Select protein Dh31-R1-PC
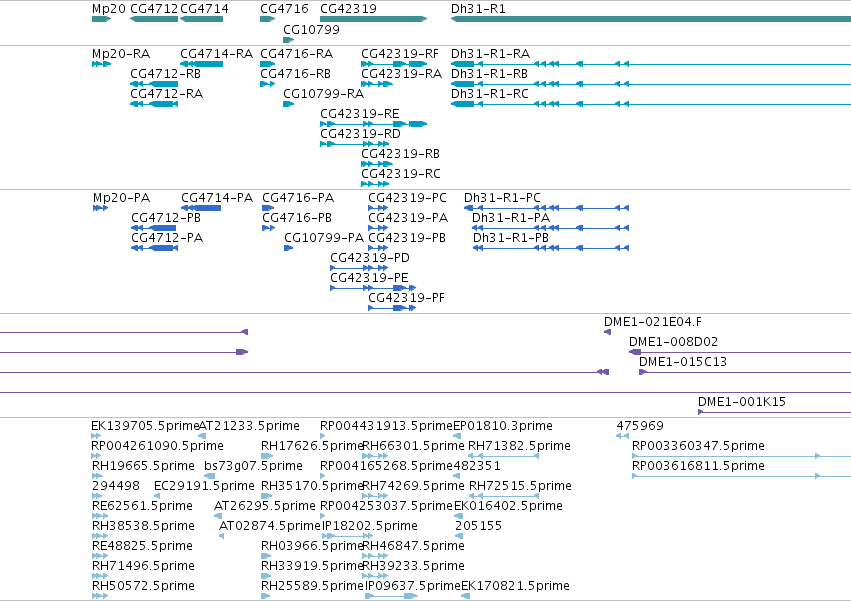This screenshot has width=851, height=601. tap(502, 198)
